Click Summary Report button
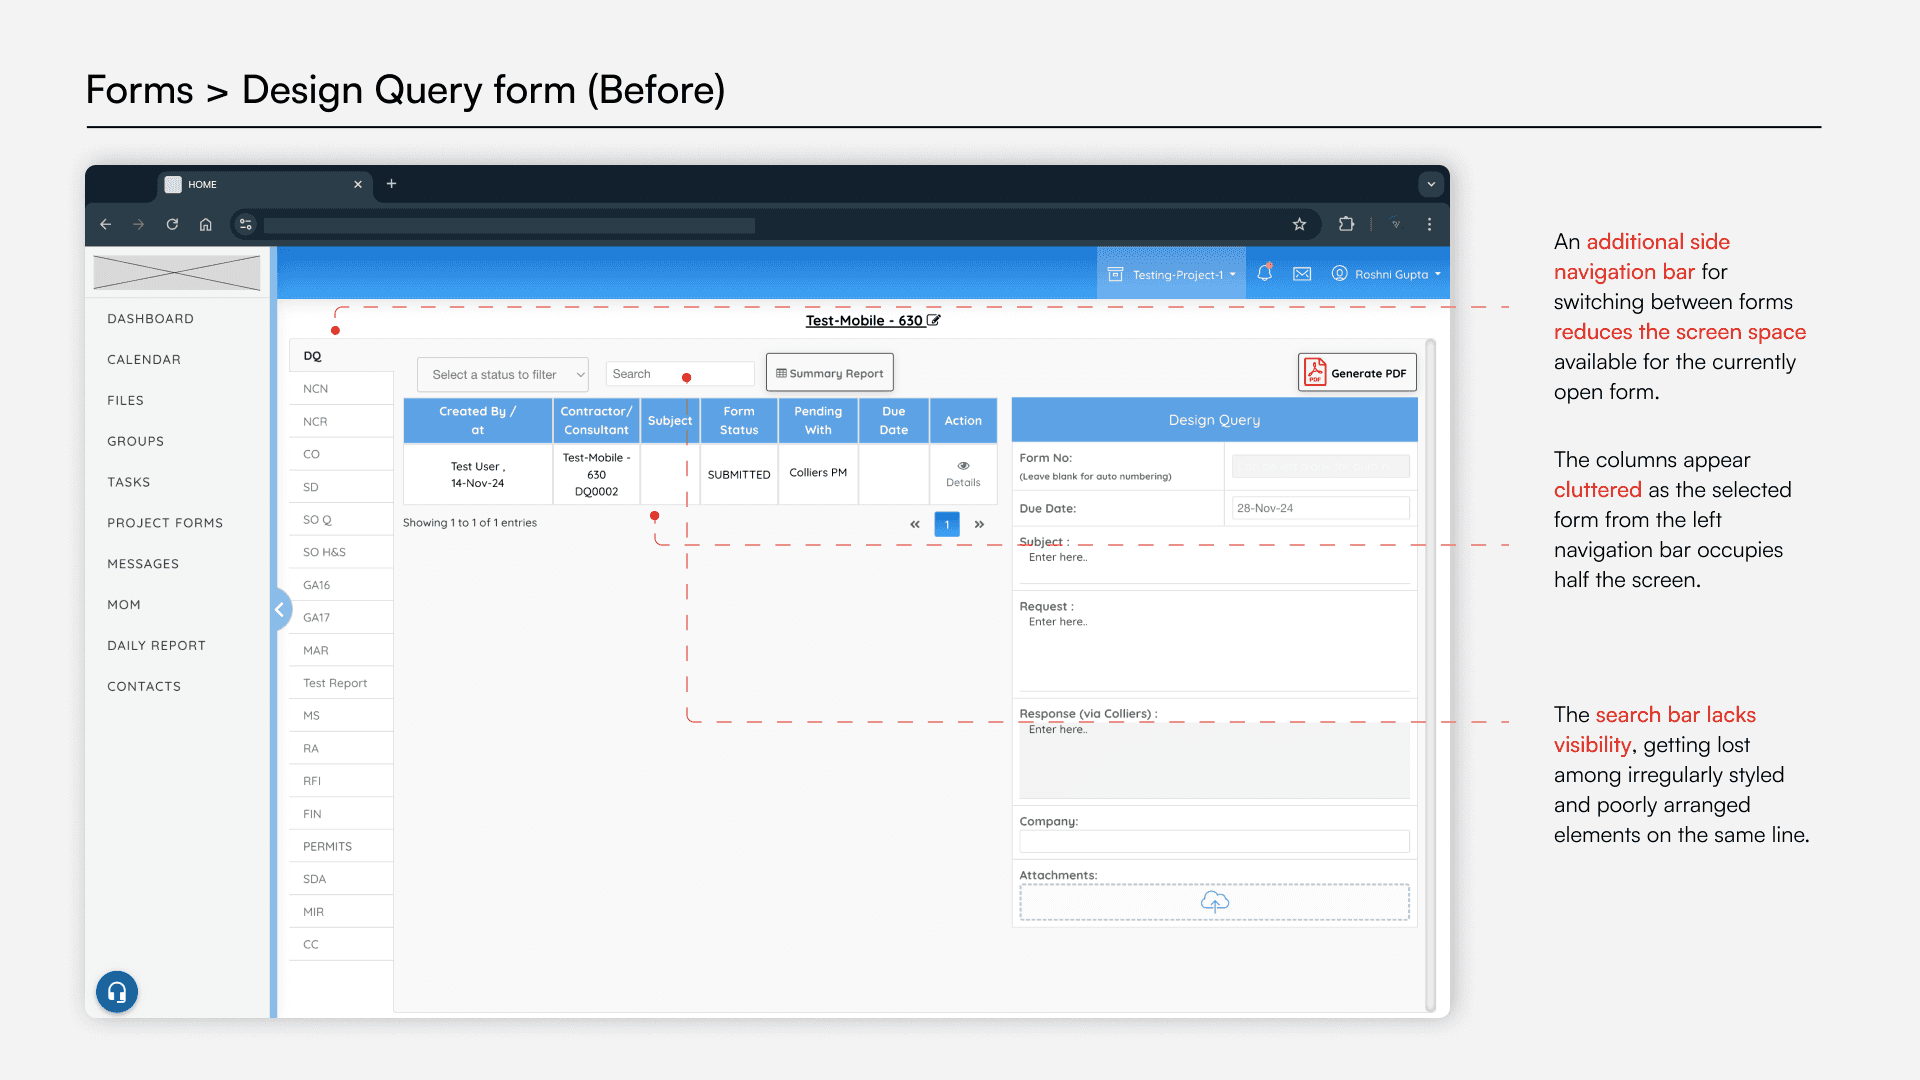The image size is (1920, 1080). pyautogui.click(x=830, y=373)
